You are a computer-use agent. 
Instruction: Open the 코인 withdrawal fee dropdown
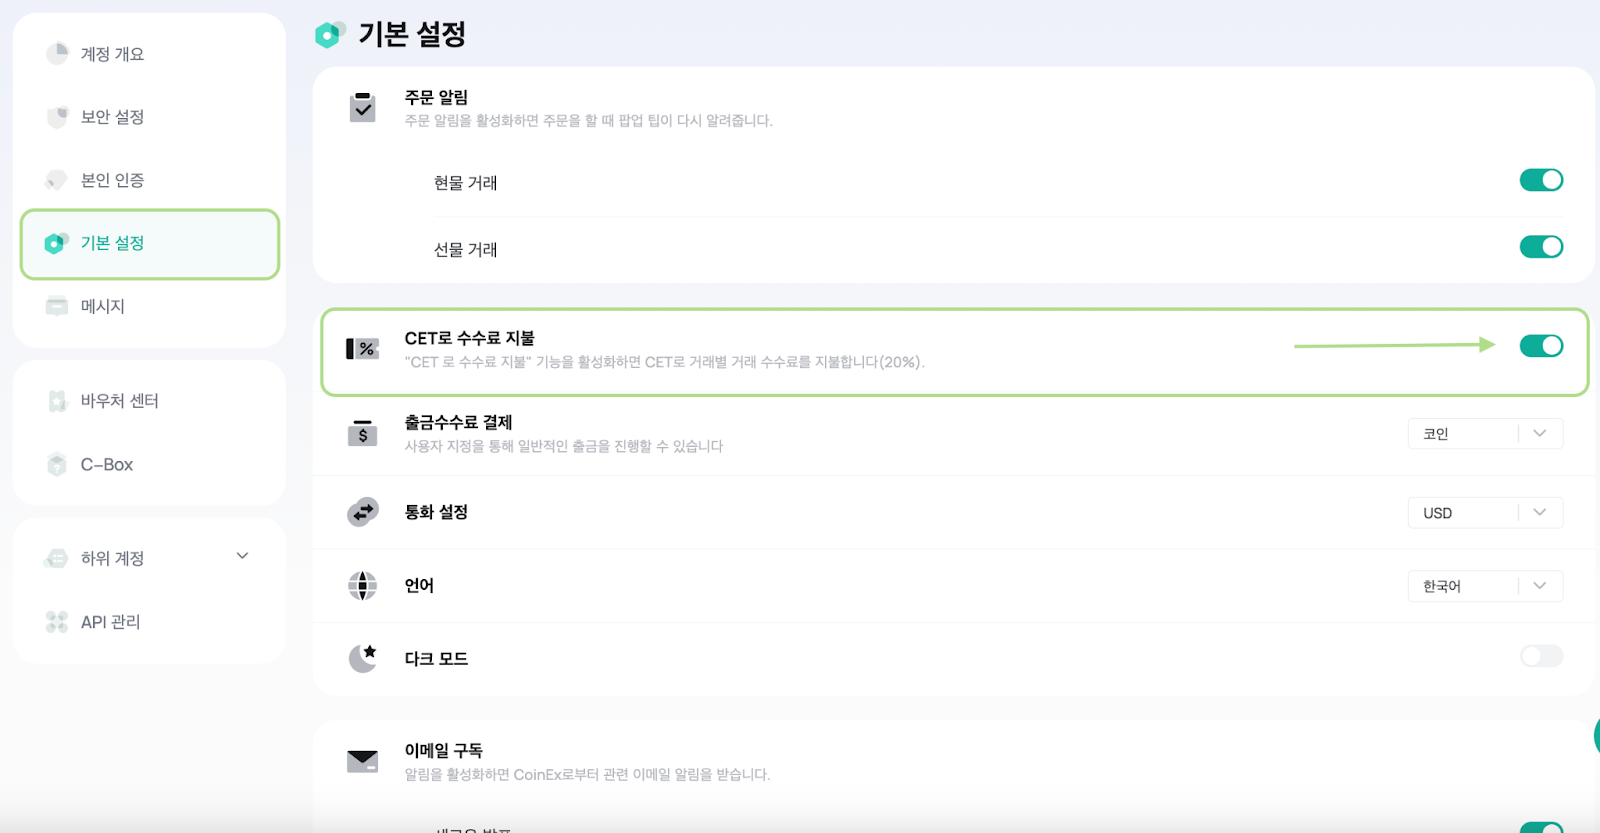(x=1485, y=433)
